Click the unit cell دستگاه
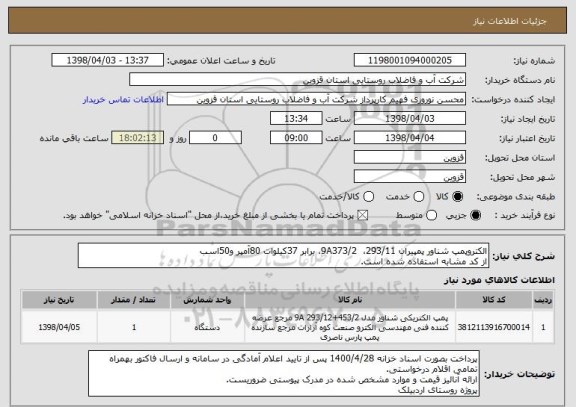This screenshot has width=576, height=407. pos(207,327)
